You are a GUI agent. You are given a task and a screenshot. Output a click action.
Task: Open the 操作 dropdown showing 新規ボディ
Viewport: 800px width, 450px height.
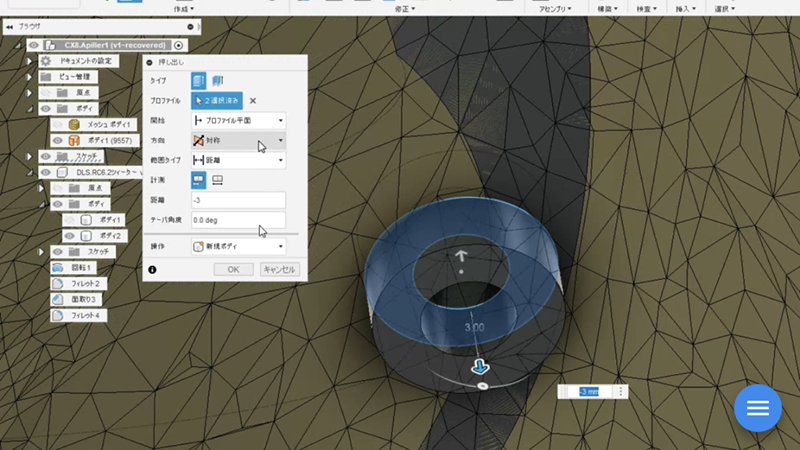coord(238,245)
